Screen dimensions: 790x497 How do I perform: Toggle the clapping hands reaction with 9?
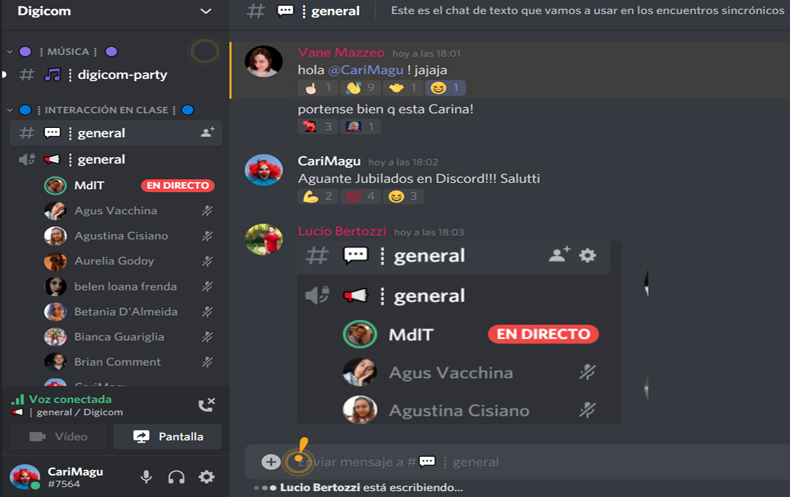(x=361, y=88)
